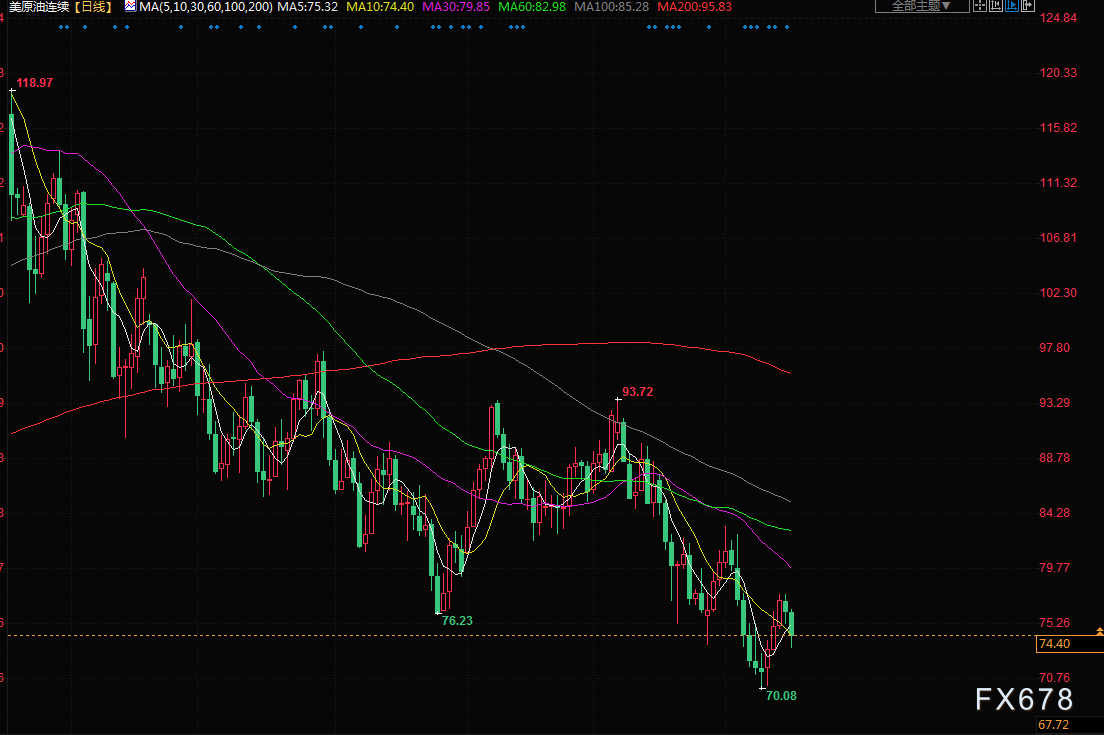This screenshot has height=735, width=1104.
Task: Open the 全部主题 dropdown
Action: click(x=921, y=6)
